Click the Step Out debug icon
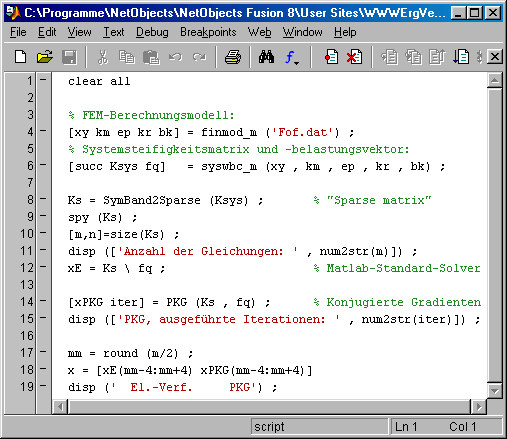Screen dimensions: 507x439 tap(437, 57)
